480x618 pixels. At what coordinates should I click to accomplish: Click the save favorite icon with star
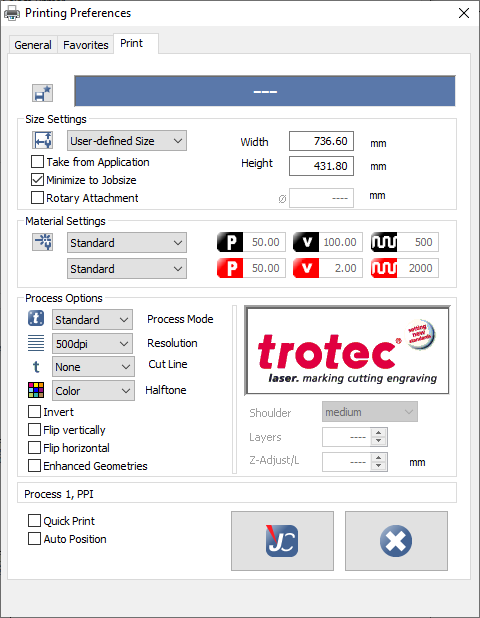point(42,93)
